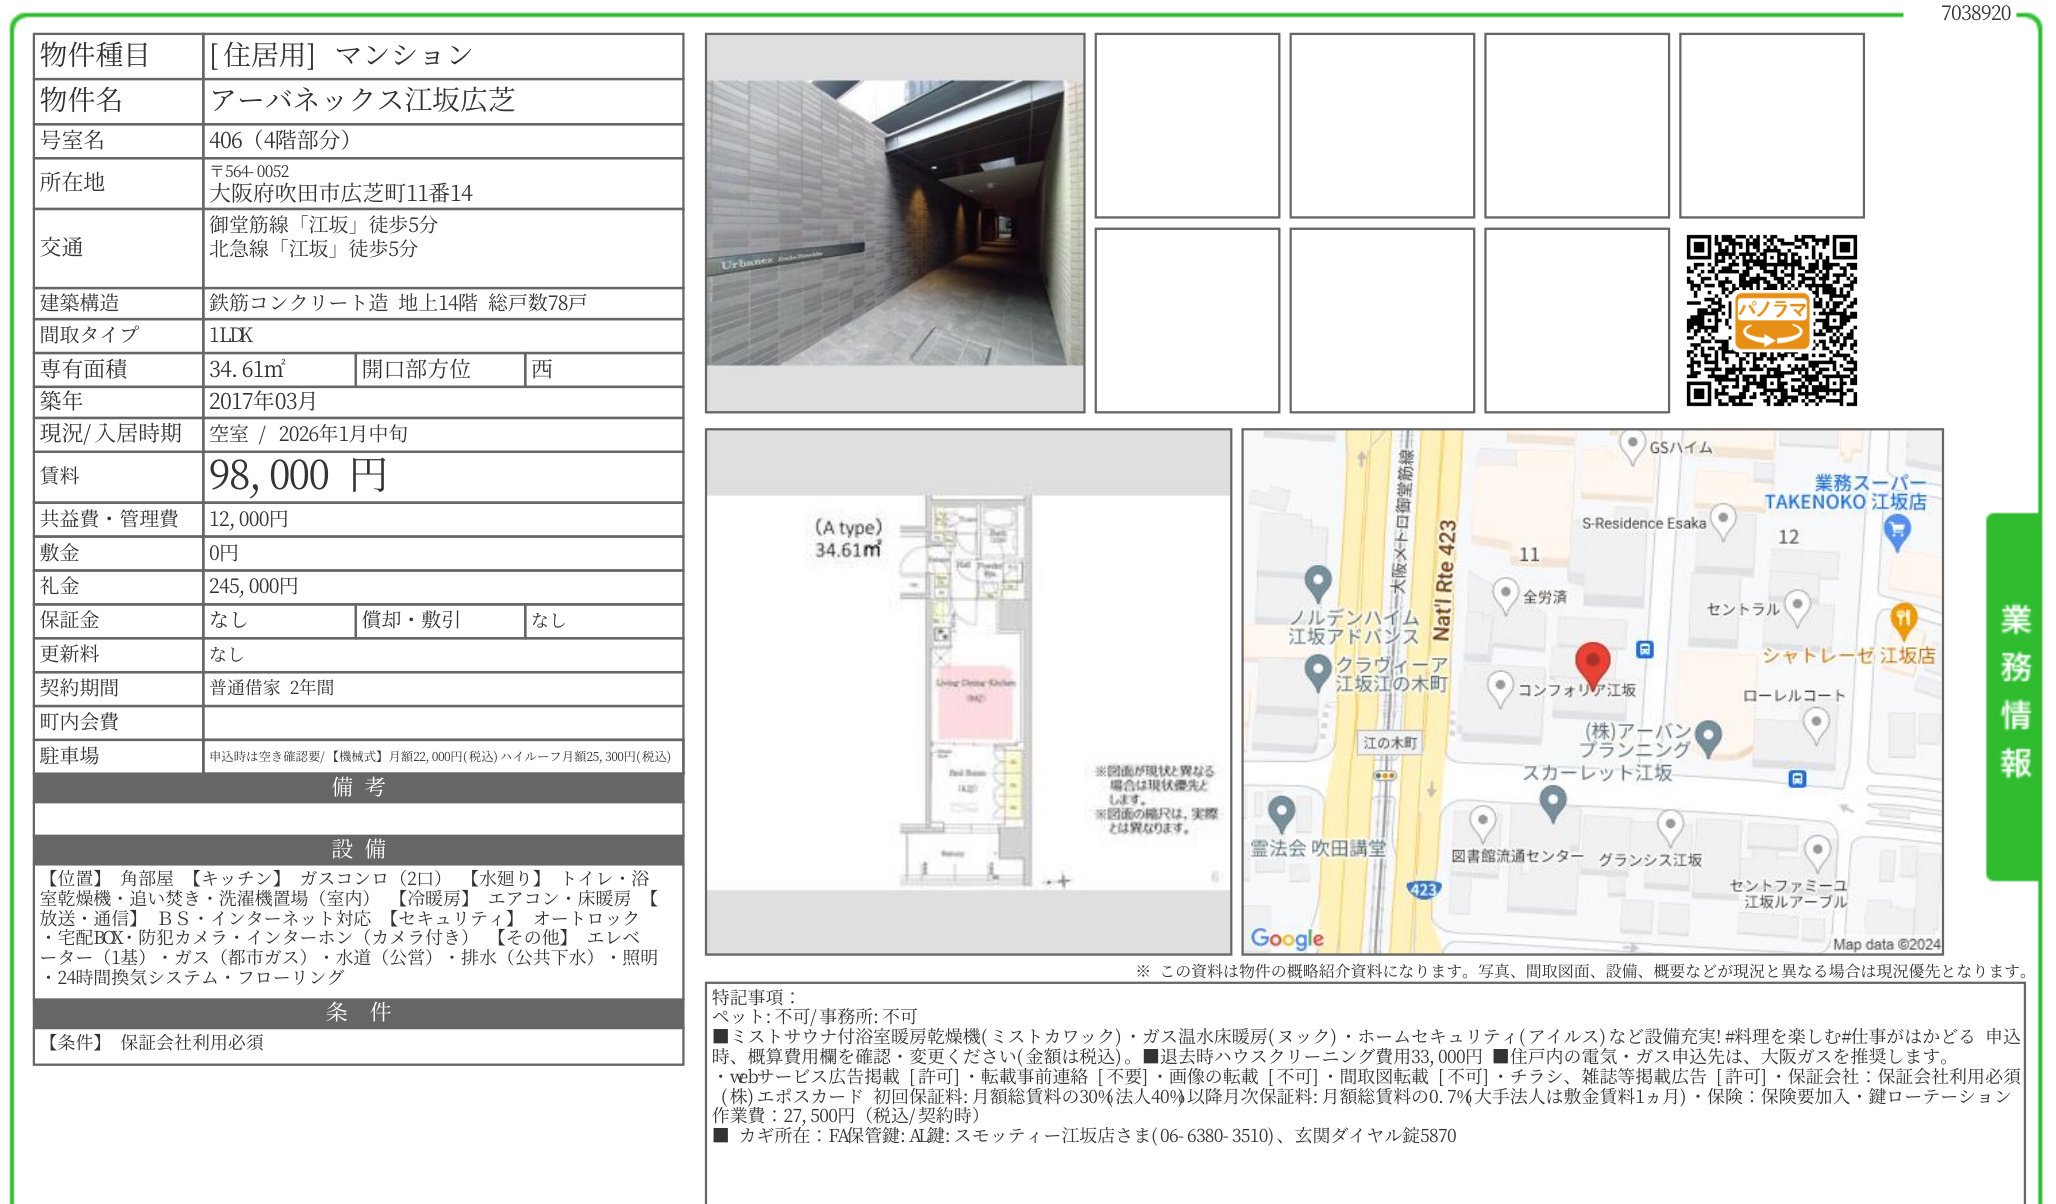
Task: Click the 霊法会 吹田講堂 map pin
Action: [1281, 813]
